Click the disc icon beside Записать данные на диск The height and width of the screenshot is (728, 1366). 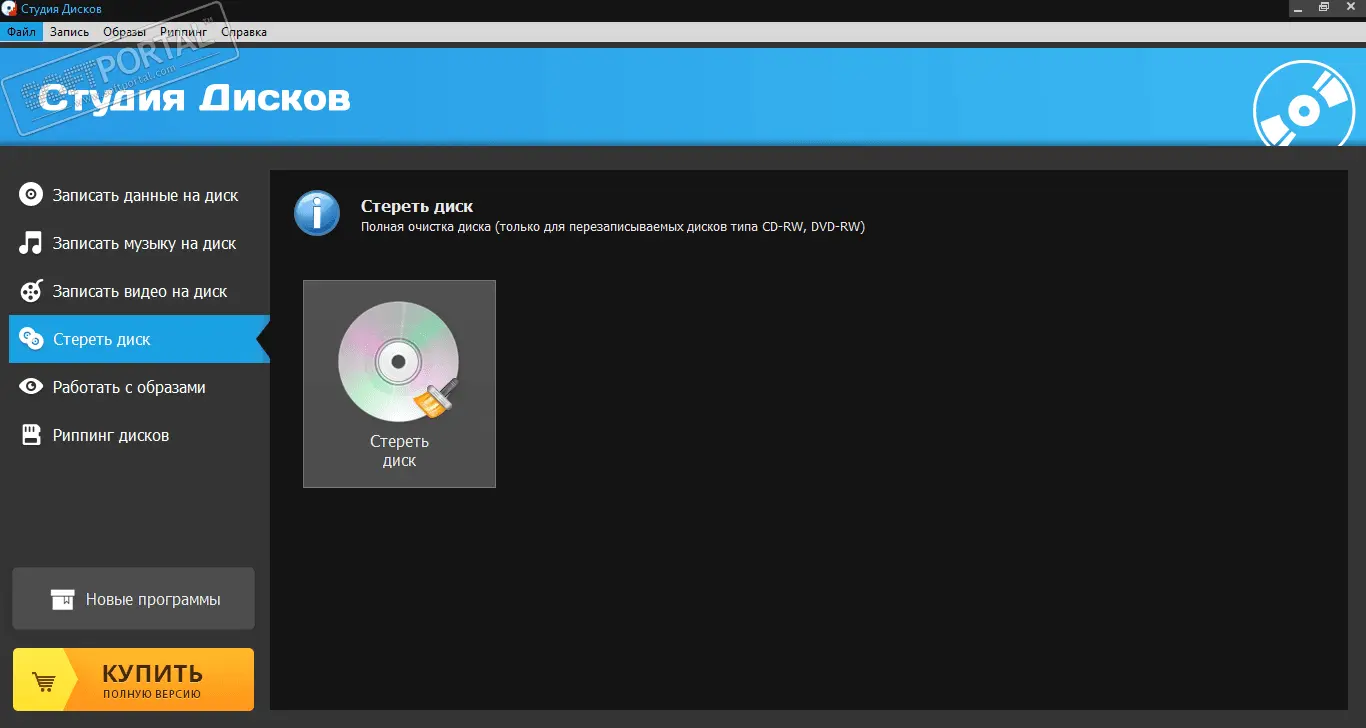32,195
